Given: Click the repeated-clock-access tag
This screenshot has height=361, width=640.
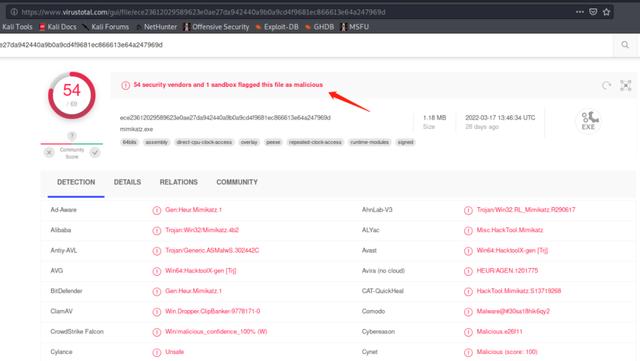Looking at the screenshot, I should 315,142.
